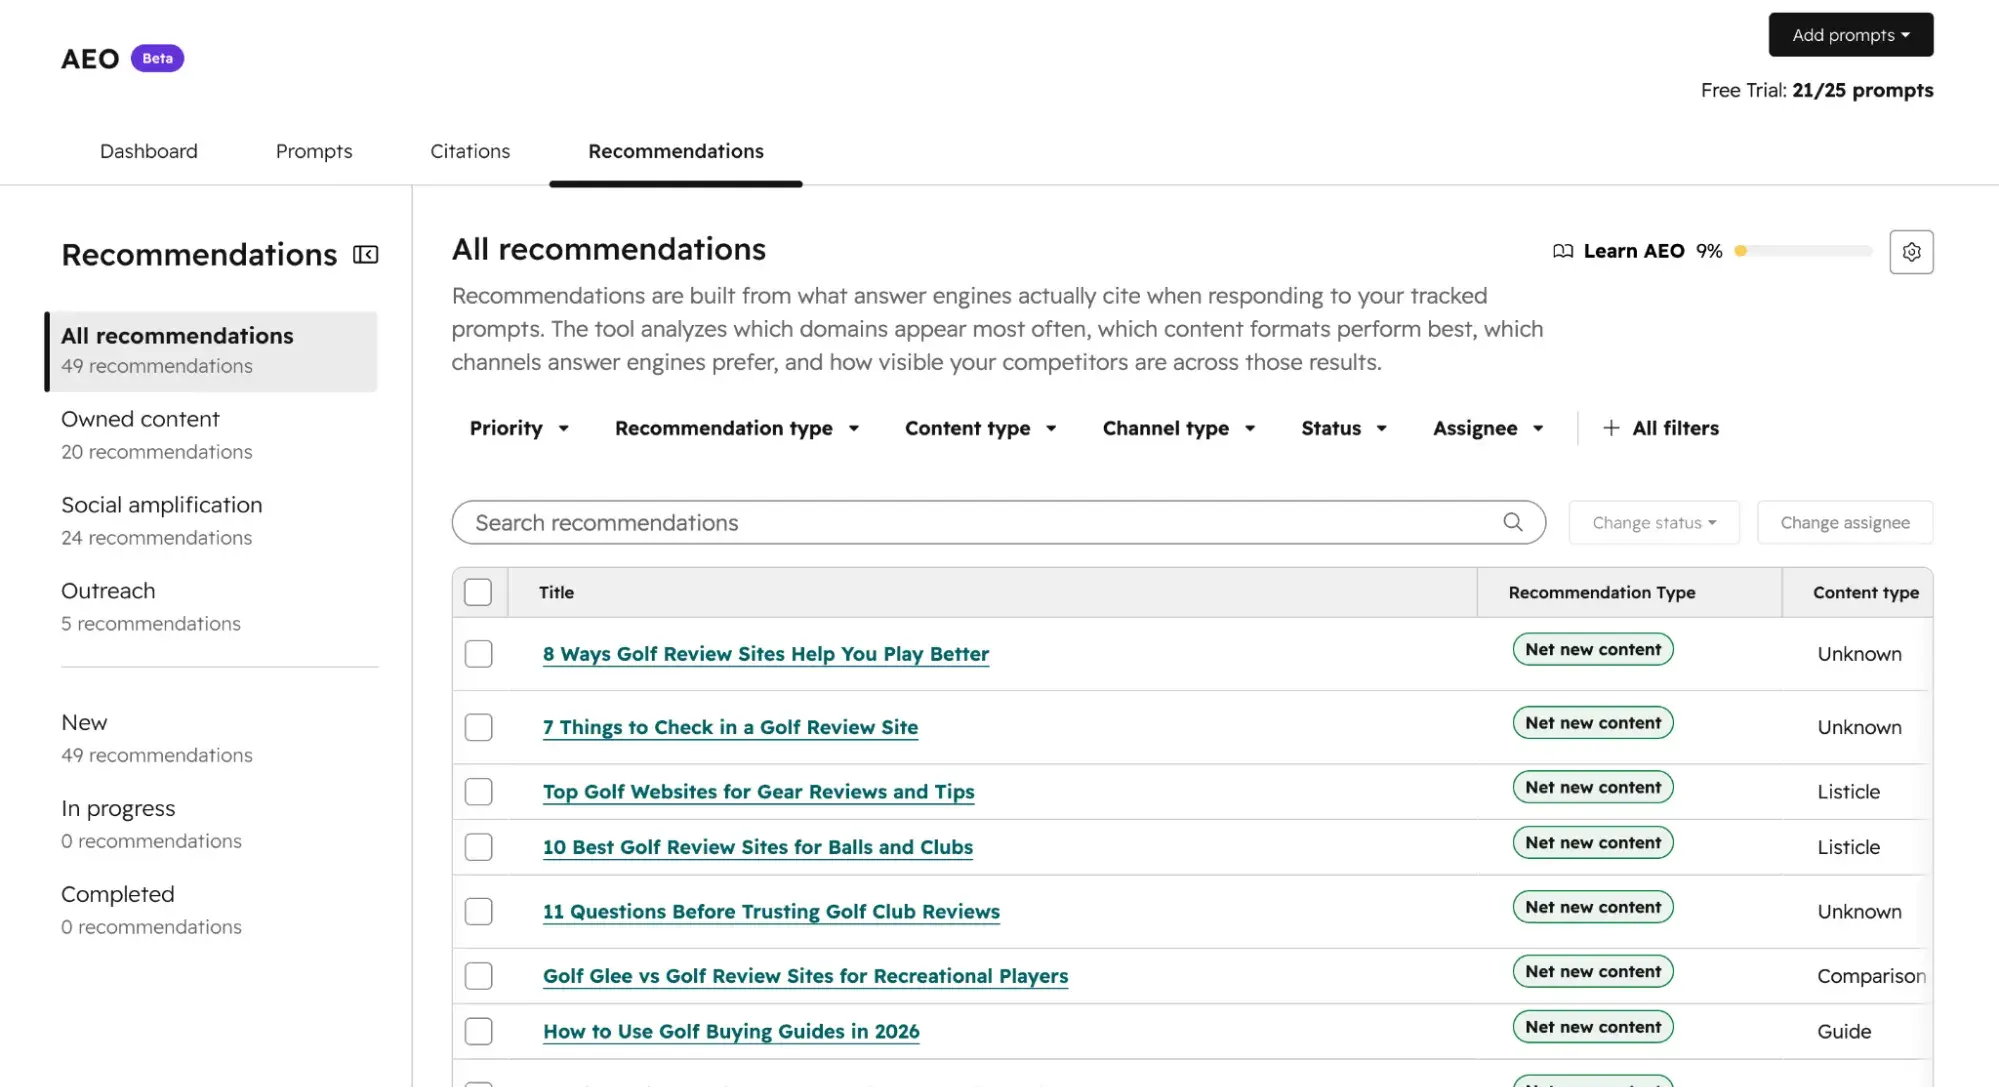Click Comparison cell in Golf Glee row

(x=1871, y=976)
